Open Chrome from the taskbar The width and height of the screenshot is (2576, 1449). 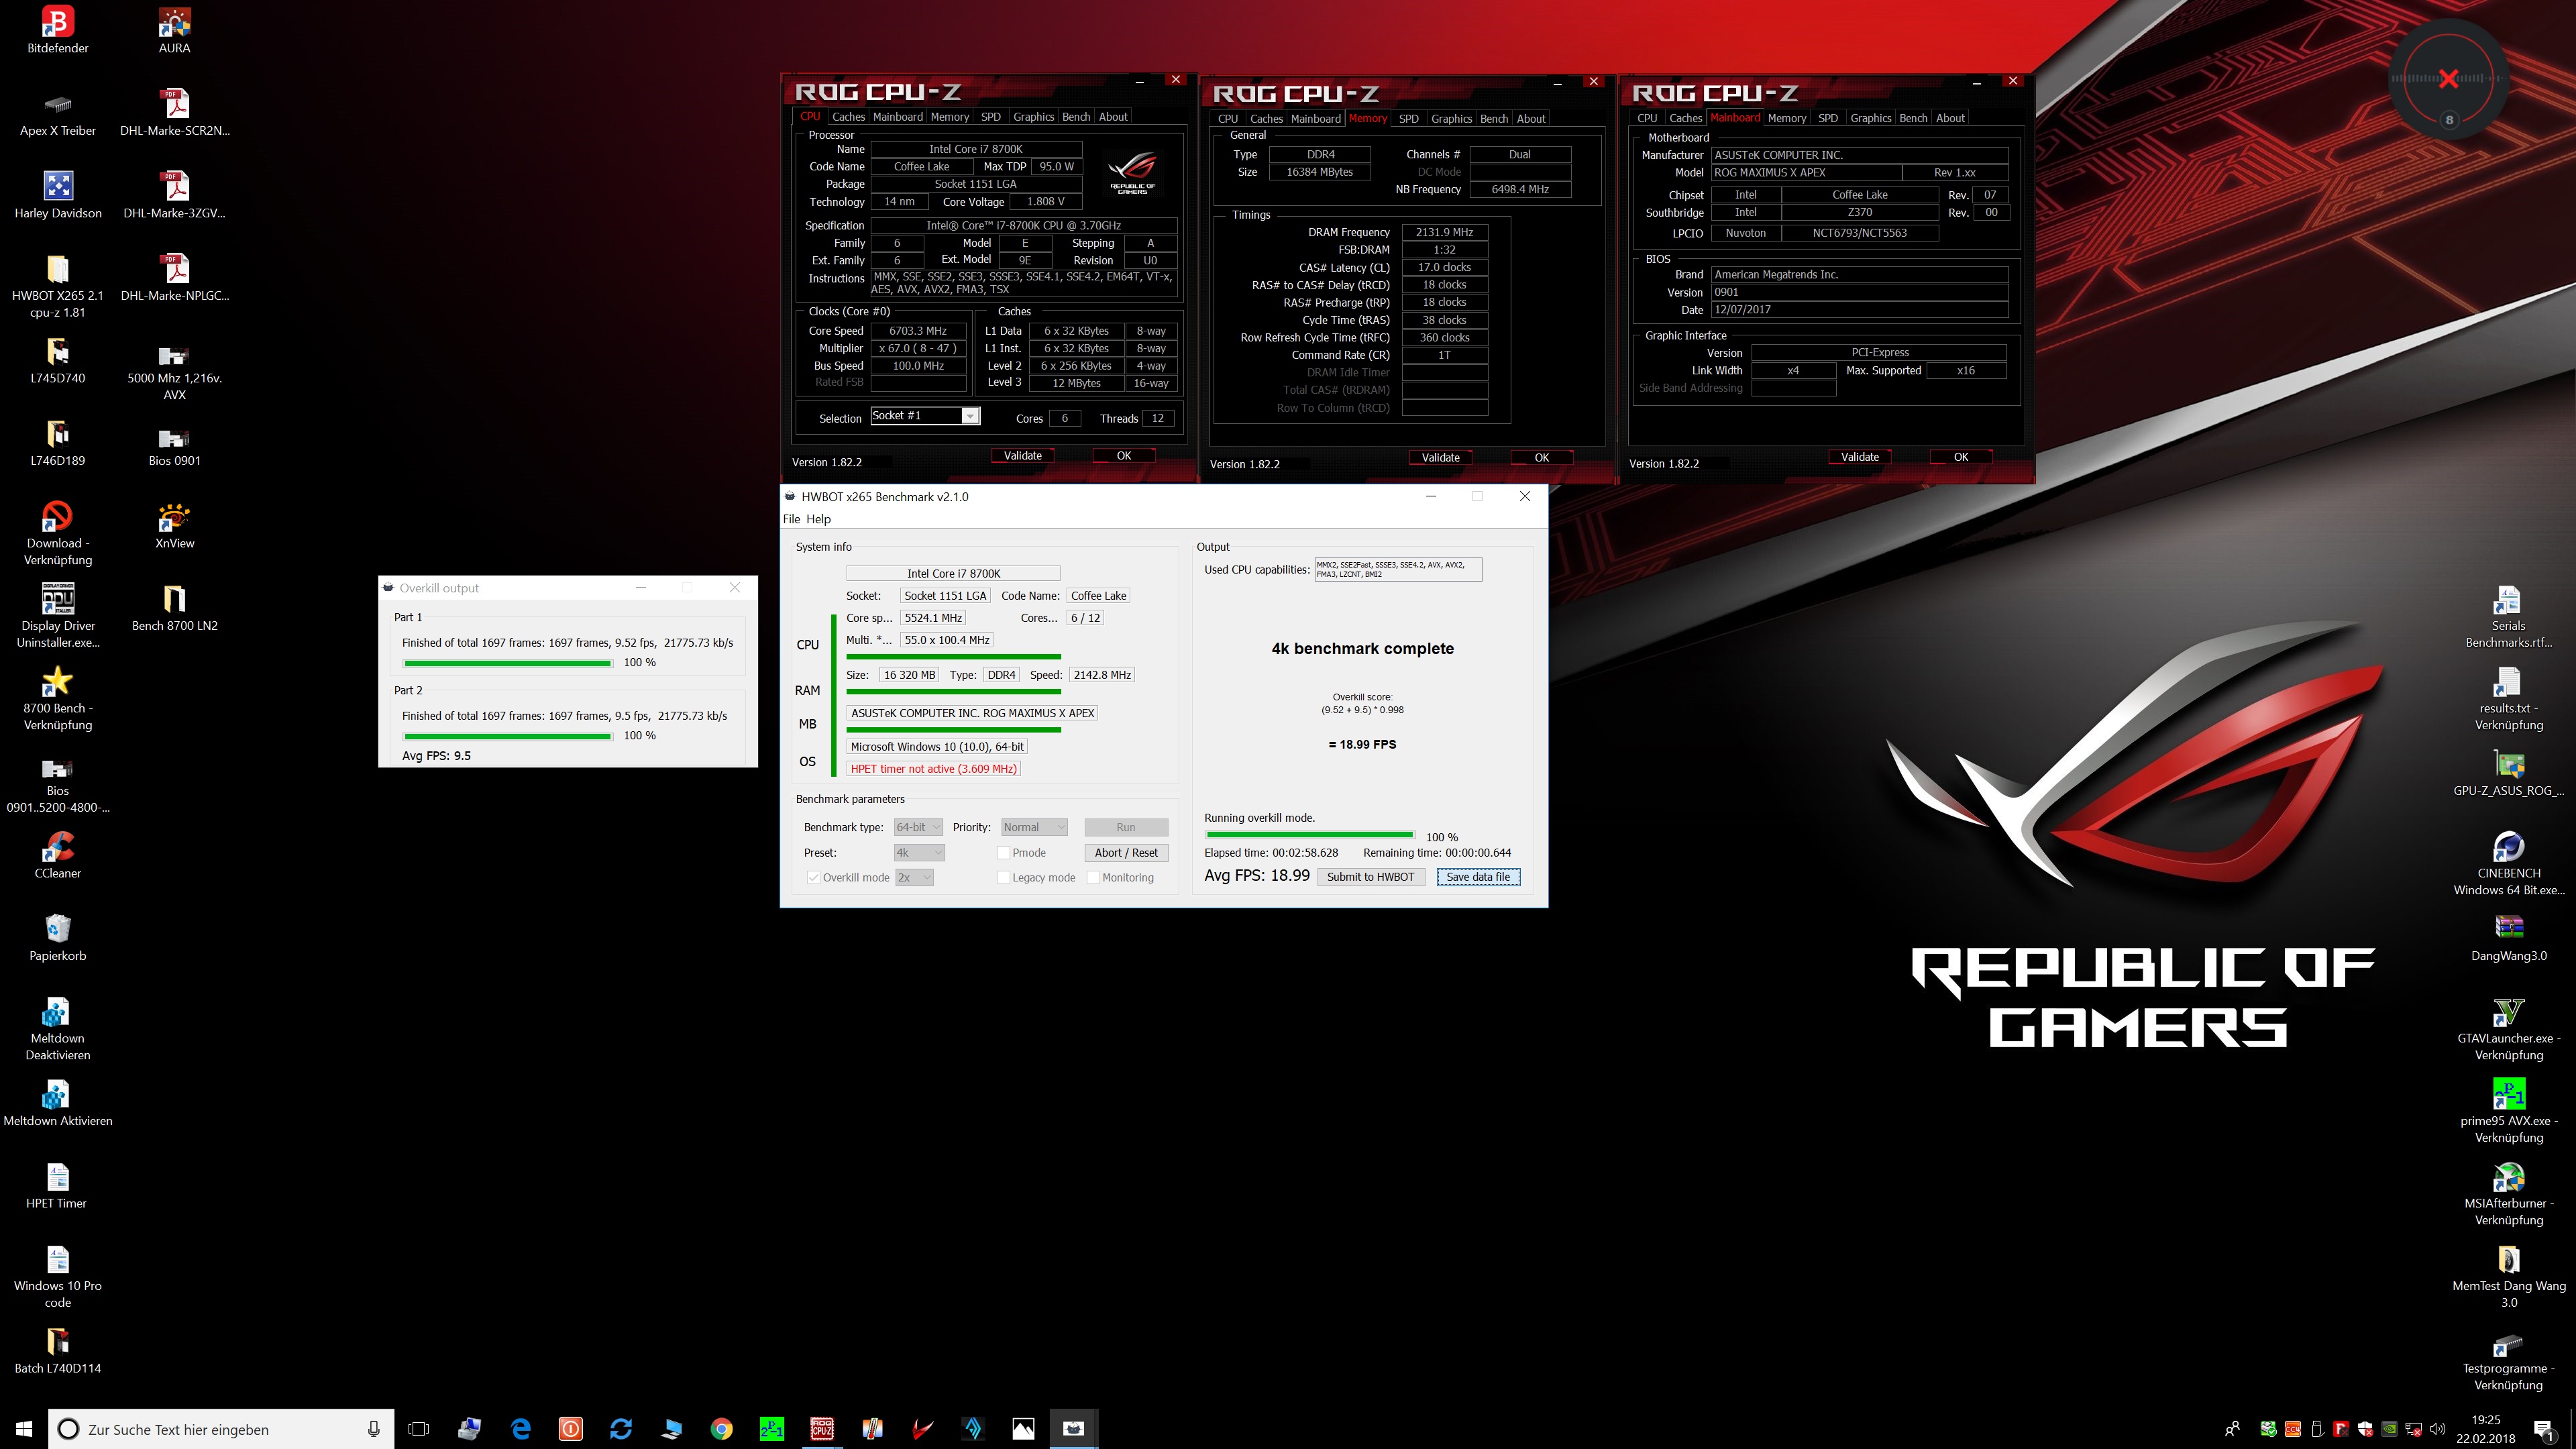pyautogui.click(x=721, y=1428)
